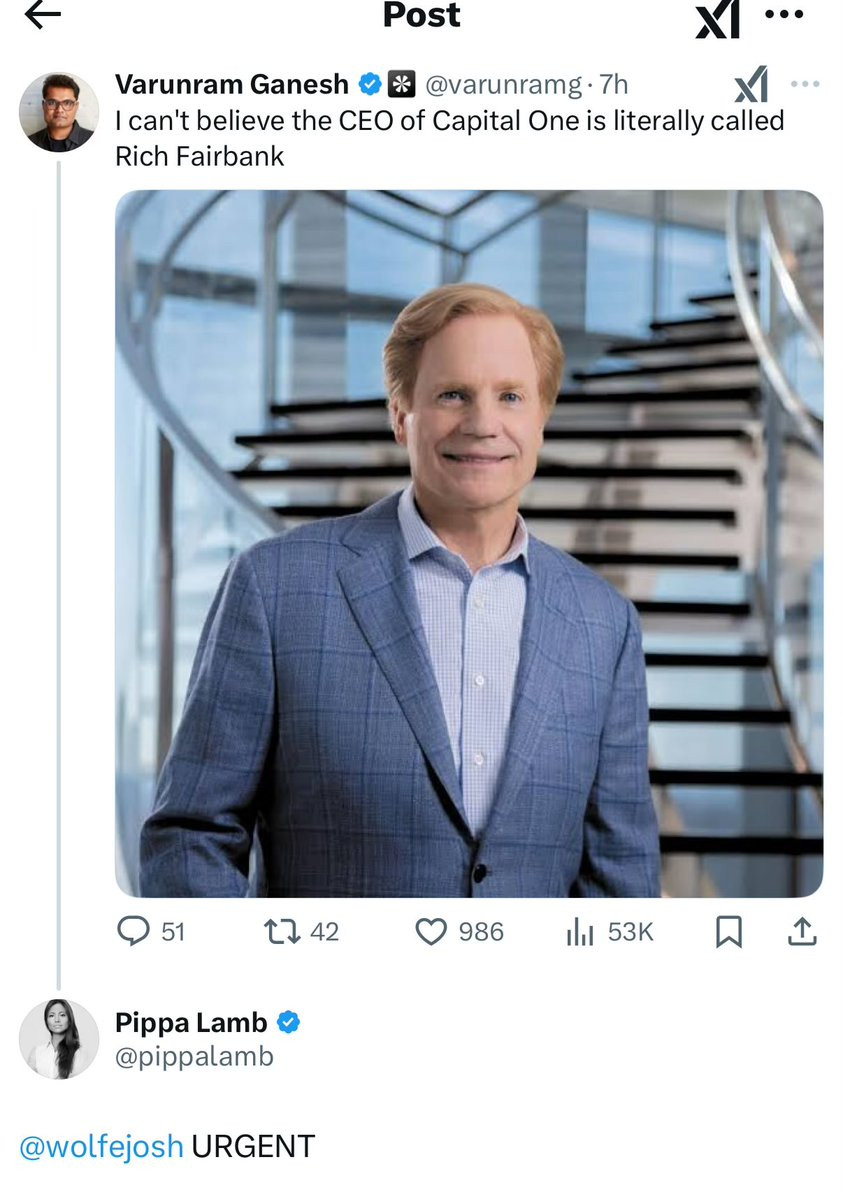
Task: Open Grok icon beside Varunram's post
Action: pos(750,84)
